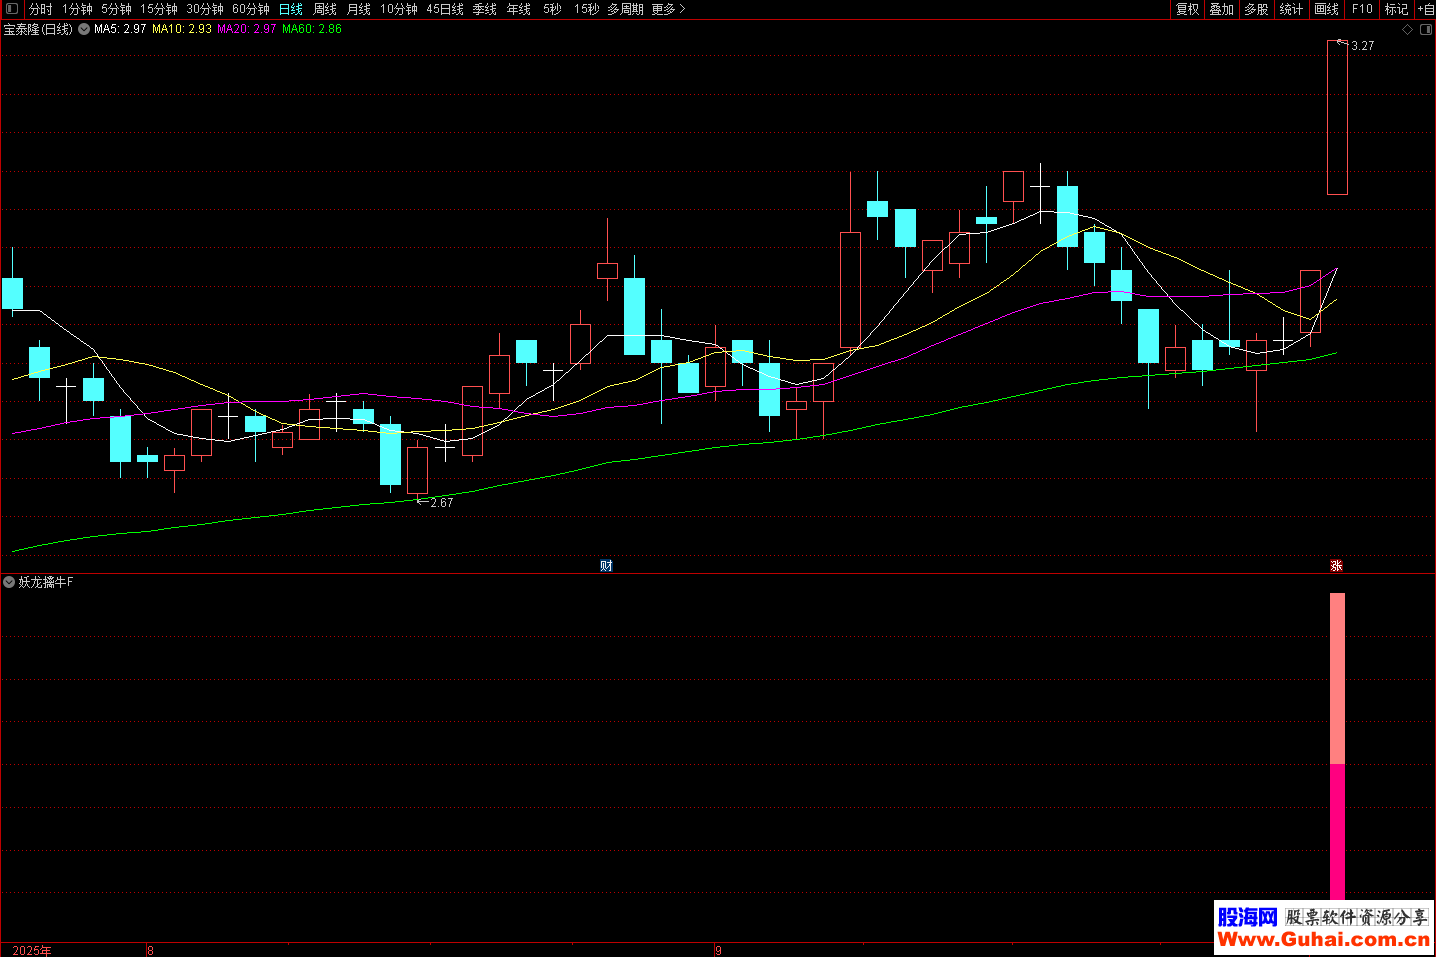The width and height of the screenshot is (1436, 957).
Task: Expand the 更多 periods menu
Action: coord(668,9)
